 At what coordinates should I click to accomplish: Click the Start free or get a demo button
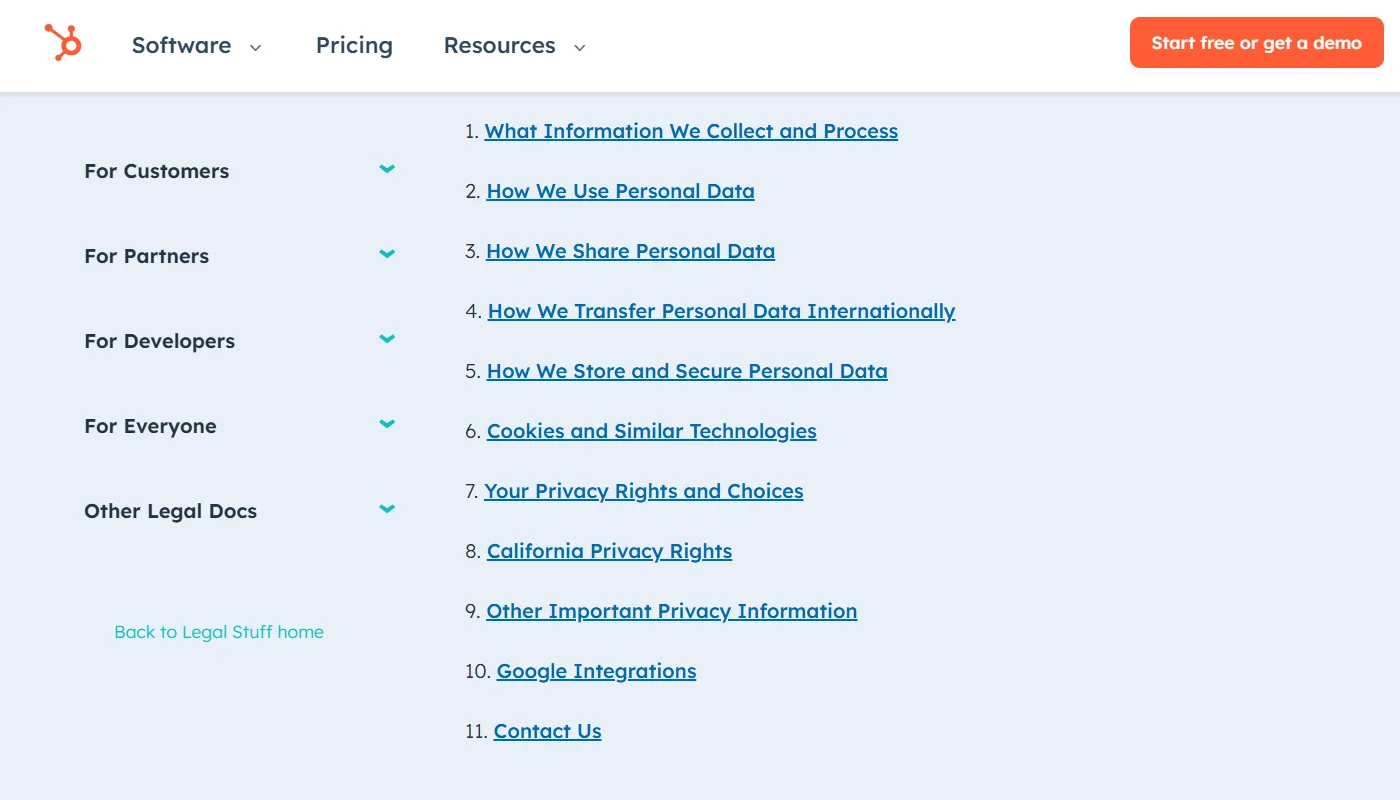(x=1256, y=42)
